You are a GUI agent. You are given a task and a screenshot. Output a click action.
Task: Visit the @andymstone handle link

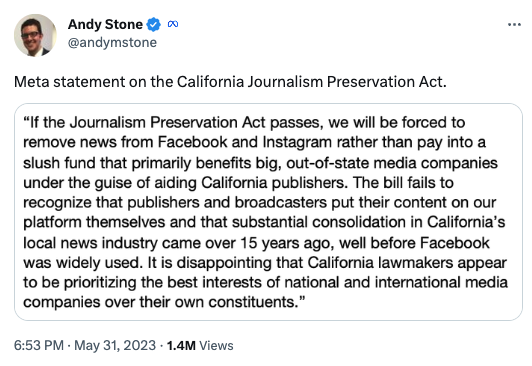click(x=112, y=43)
